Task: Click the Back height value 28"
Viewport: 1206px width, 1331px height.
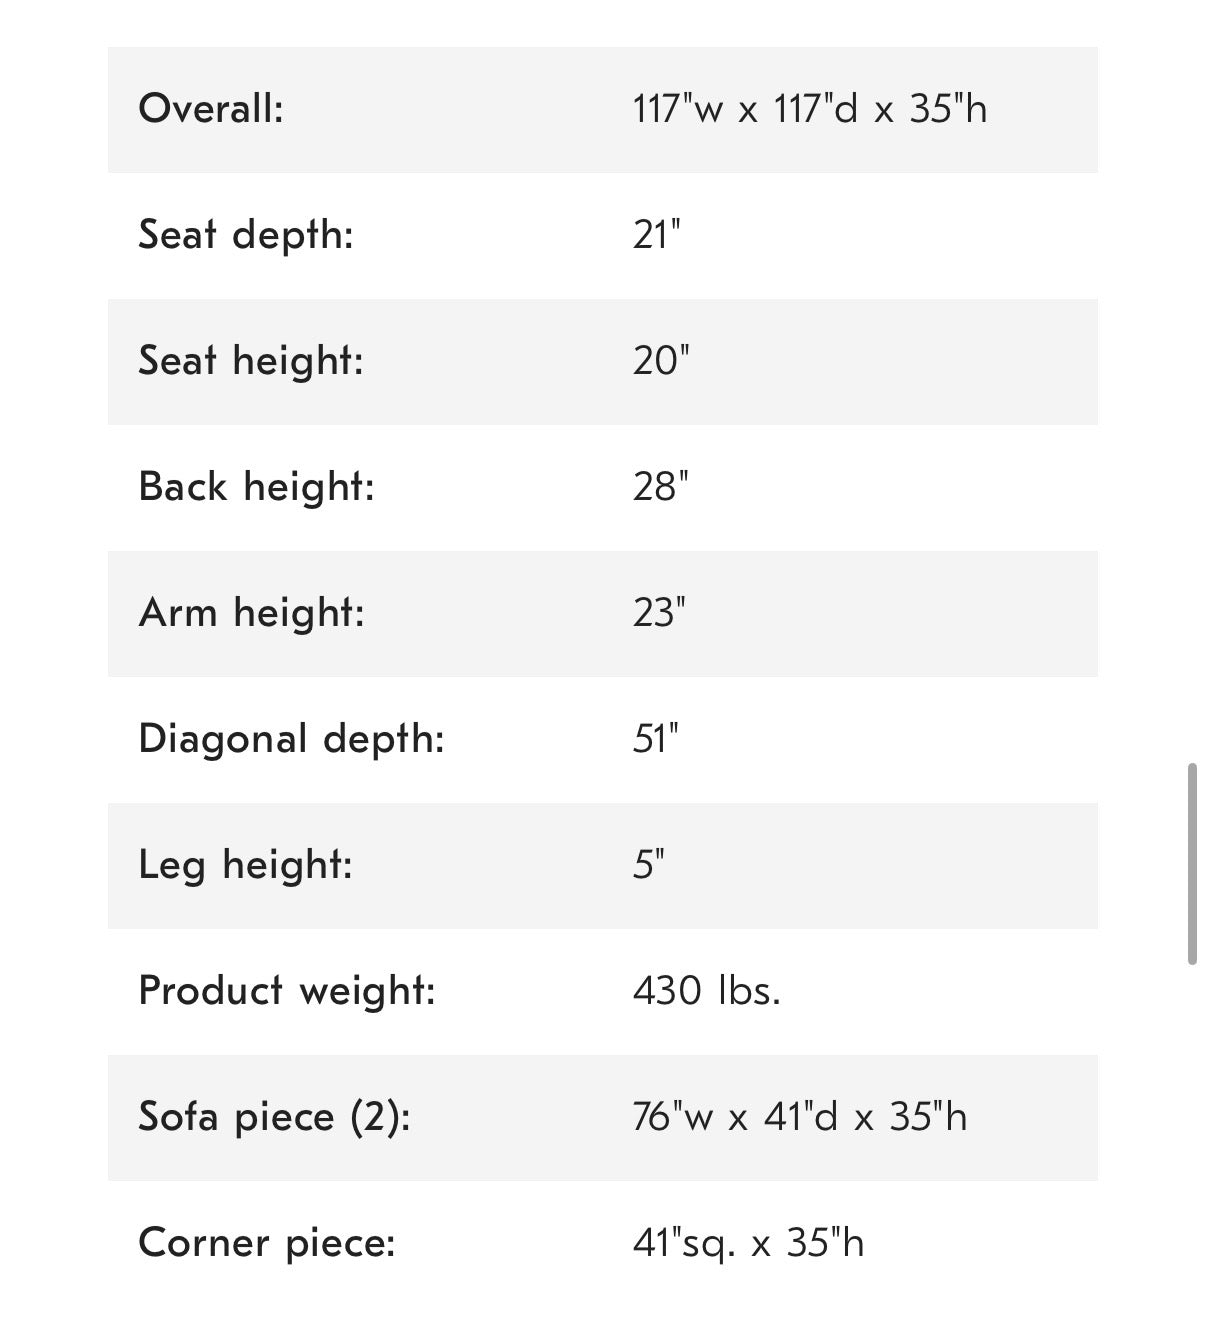Action: (660, 487)
